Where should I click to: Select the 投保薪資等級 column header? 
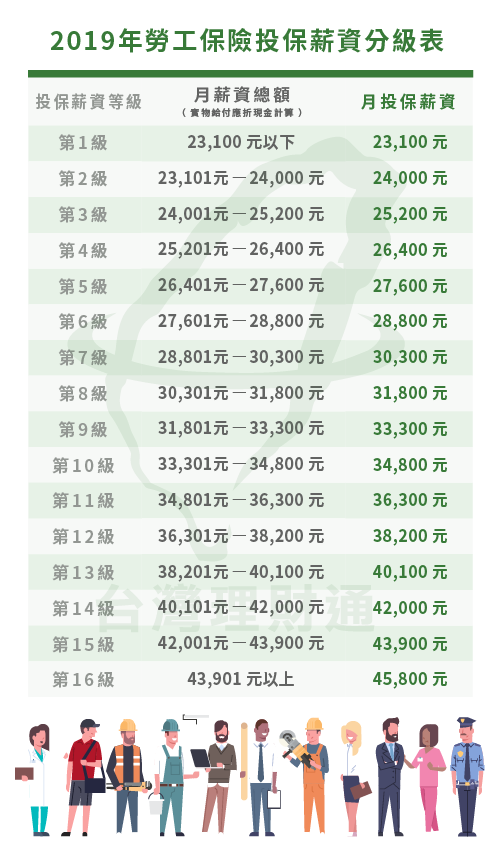[x=89, y=101]
